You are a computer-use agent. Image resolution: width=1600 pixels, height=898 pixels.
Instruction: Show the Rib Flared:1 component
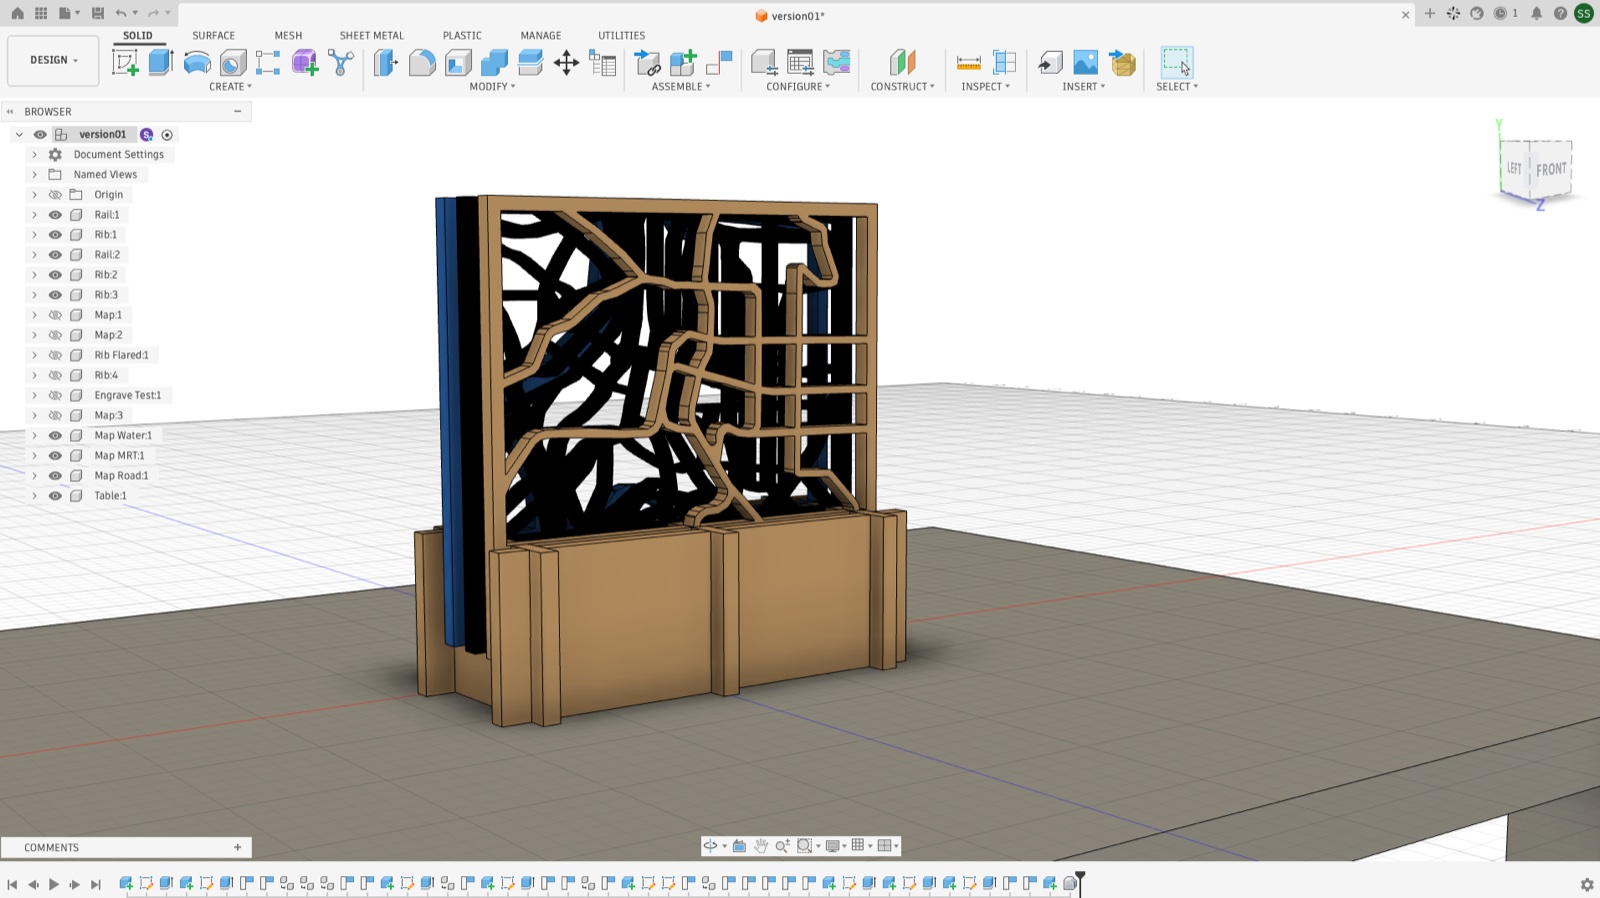55,355
